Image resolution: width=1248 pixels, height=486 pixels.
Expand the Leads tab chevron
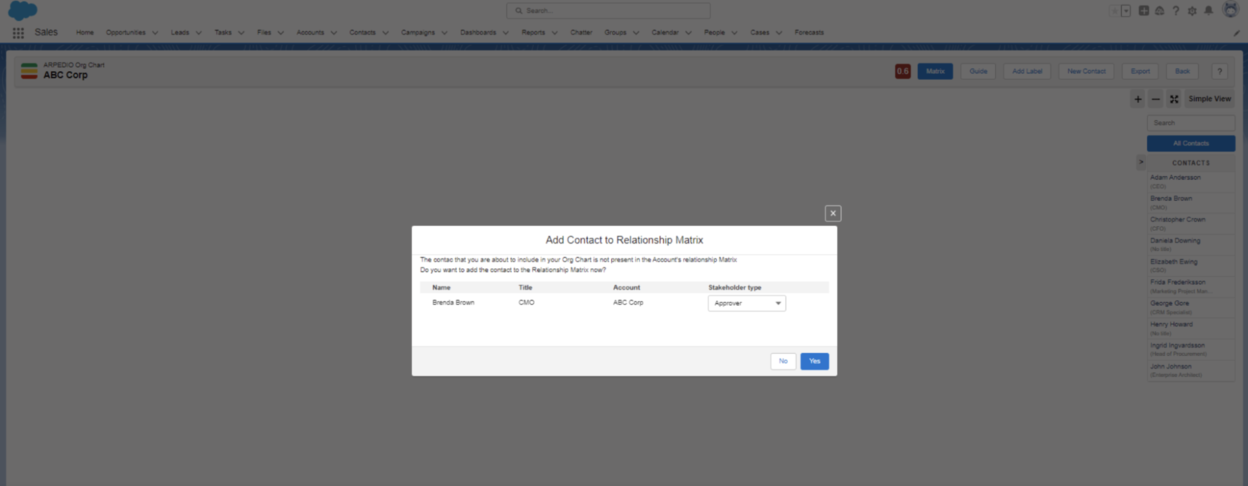tap(198, 32)
